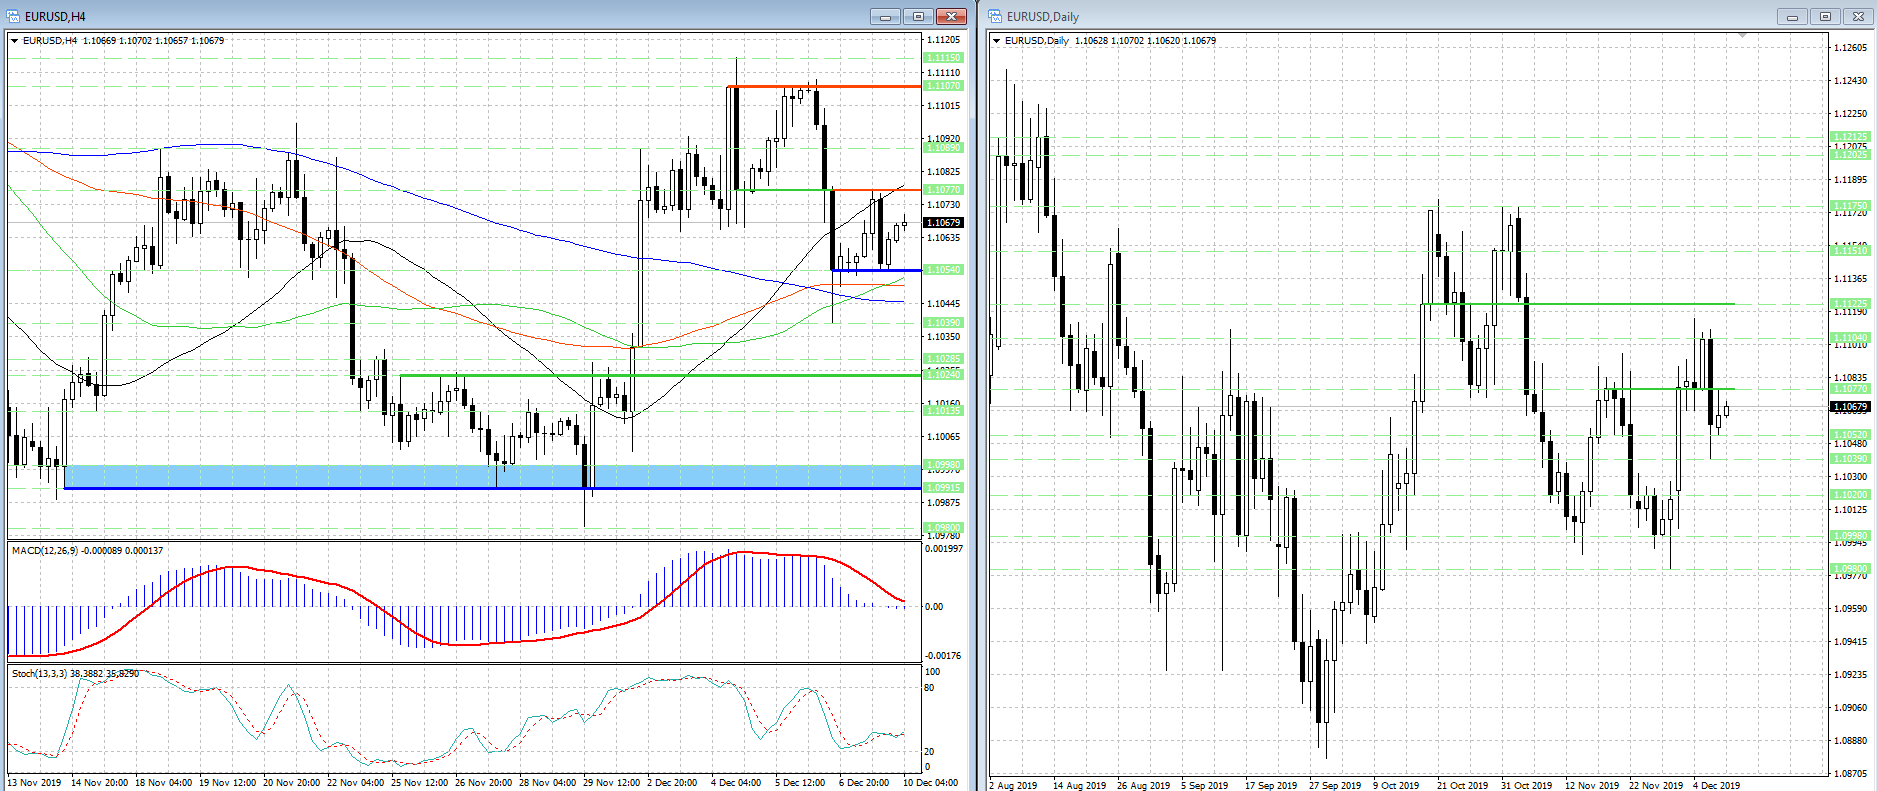This screenshot has height=791, width=1877.
Task: Expand the one-click trading arrow on Daily chart
Action: coord(997,41)
